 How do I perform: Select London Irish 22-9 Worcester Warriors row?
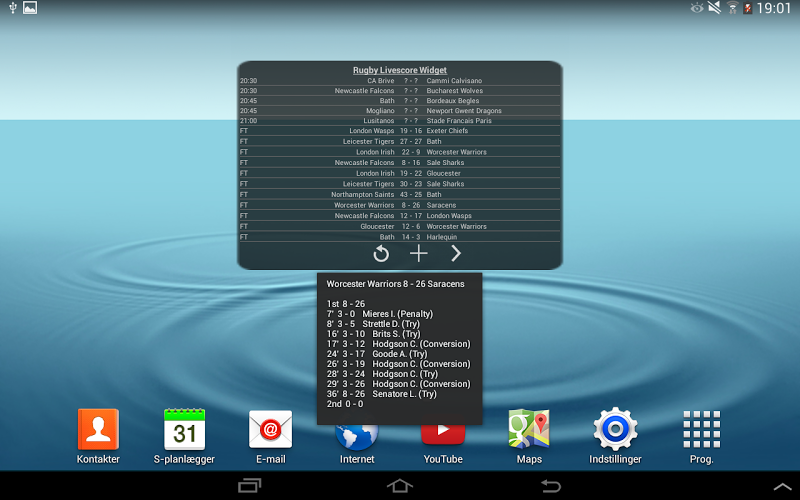(399, 152)
